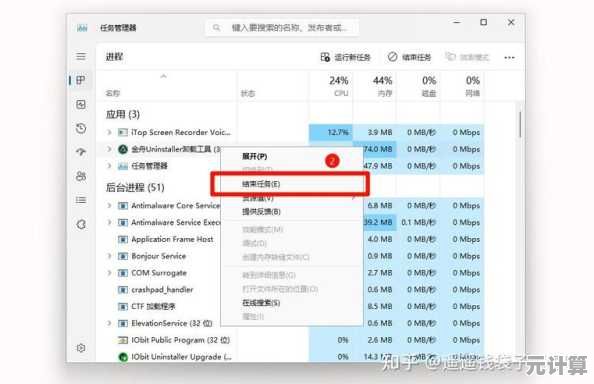Viewport: 594px width, 384px height.
Task: Click the vertical scrollbar of process list
Action: coord(521,124)
